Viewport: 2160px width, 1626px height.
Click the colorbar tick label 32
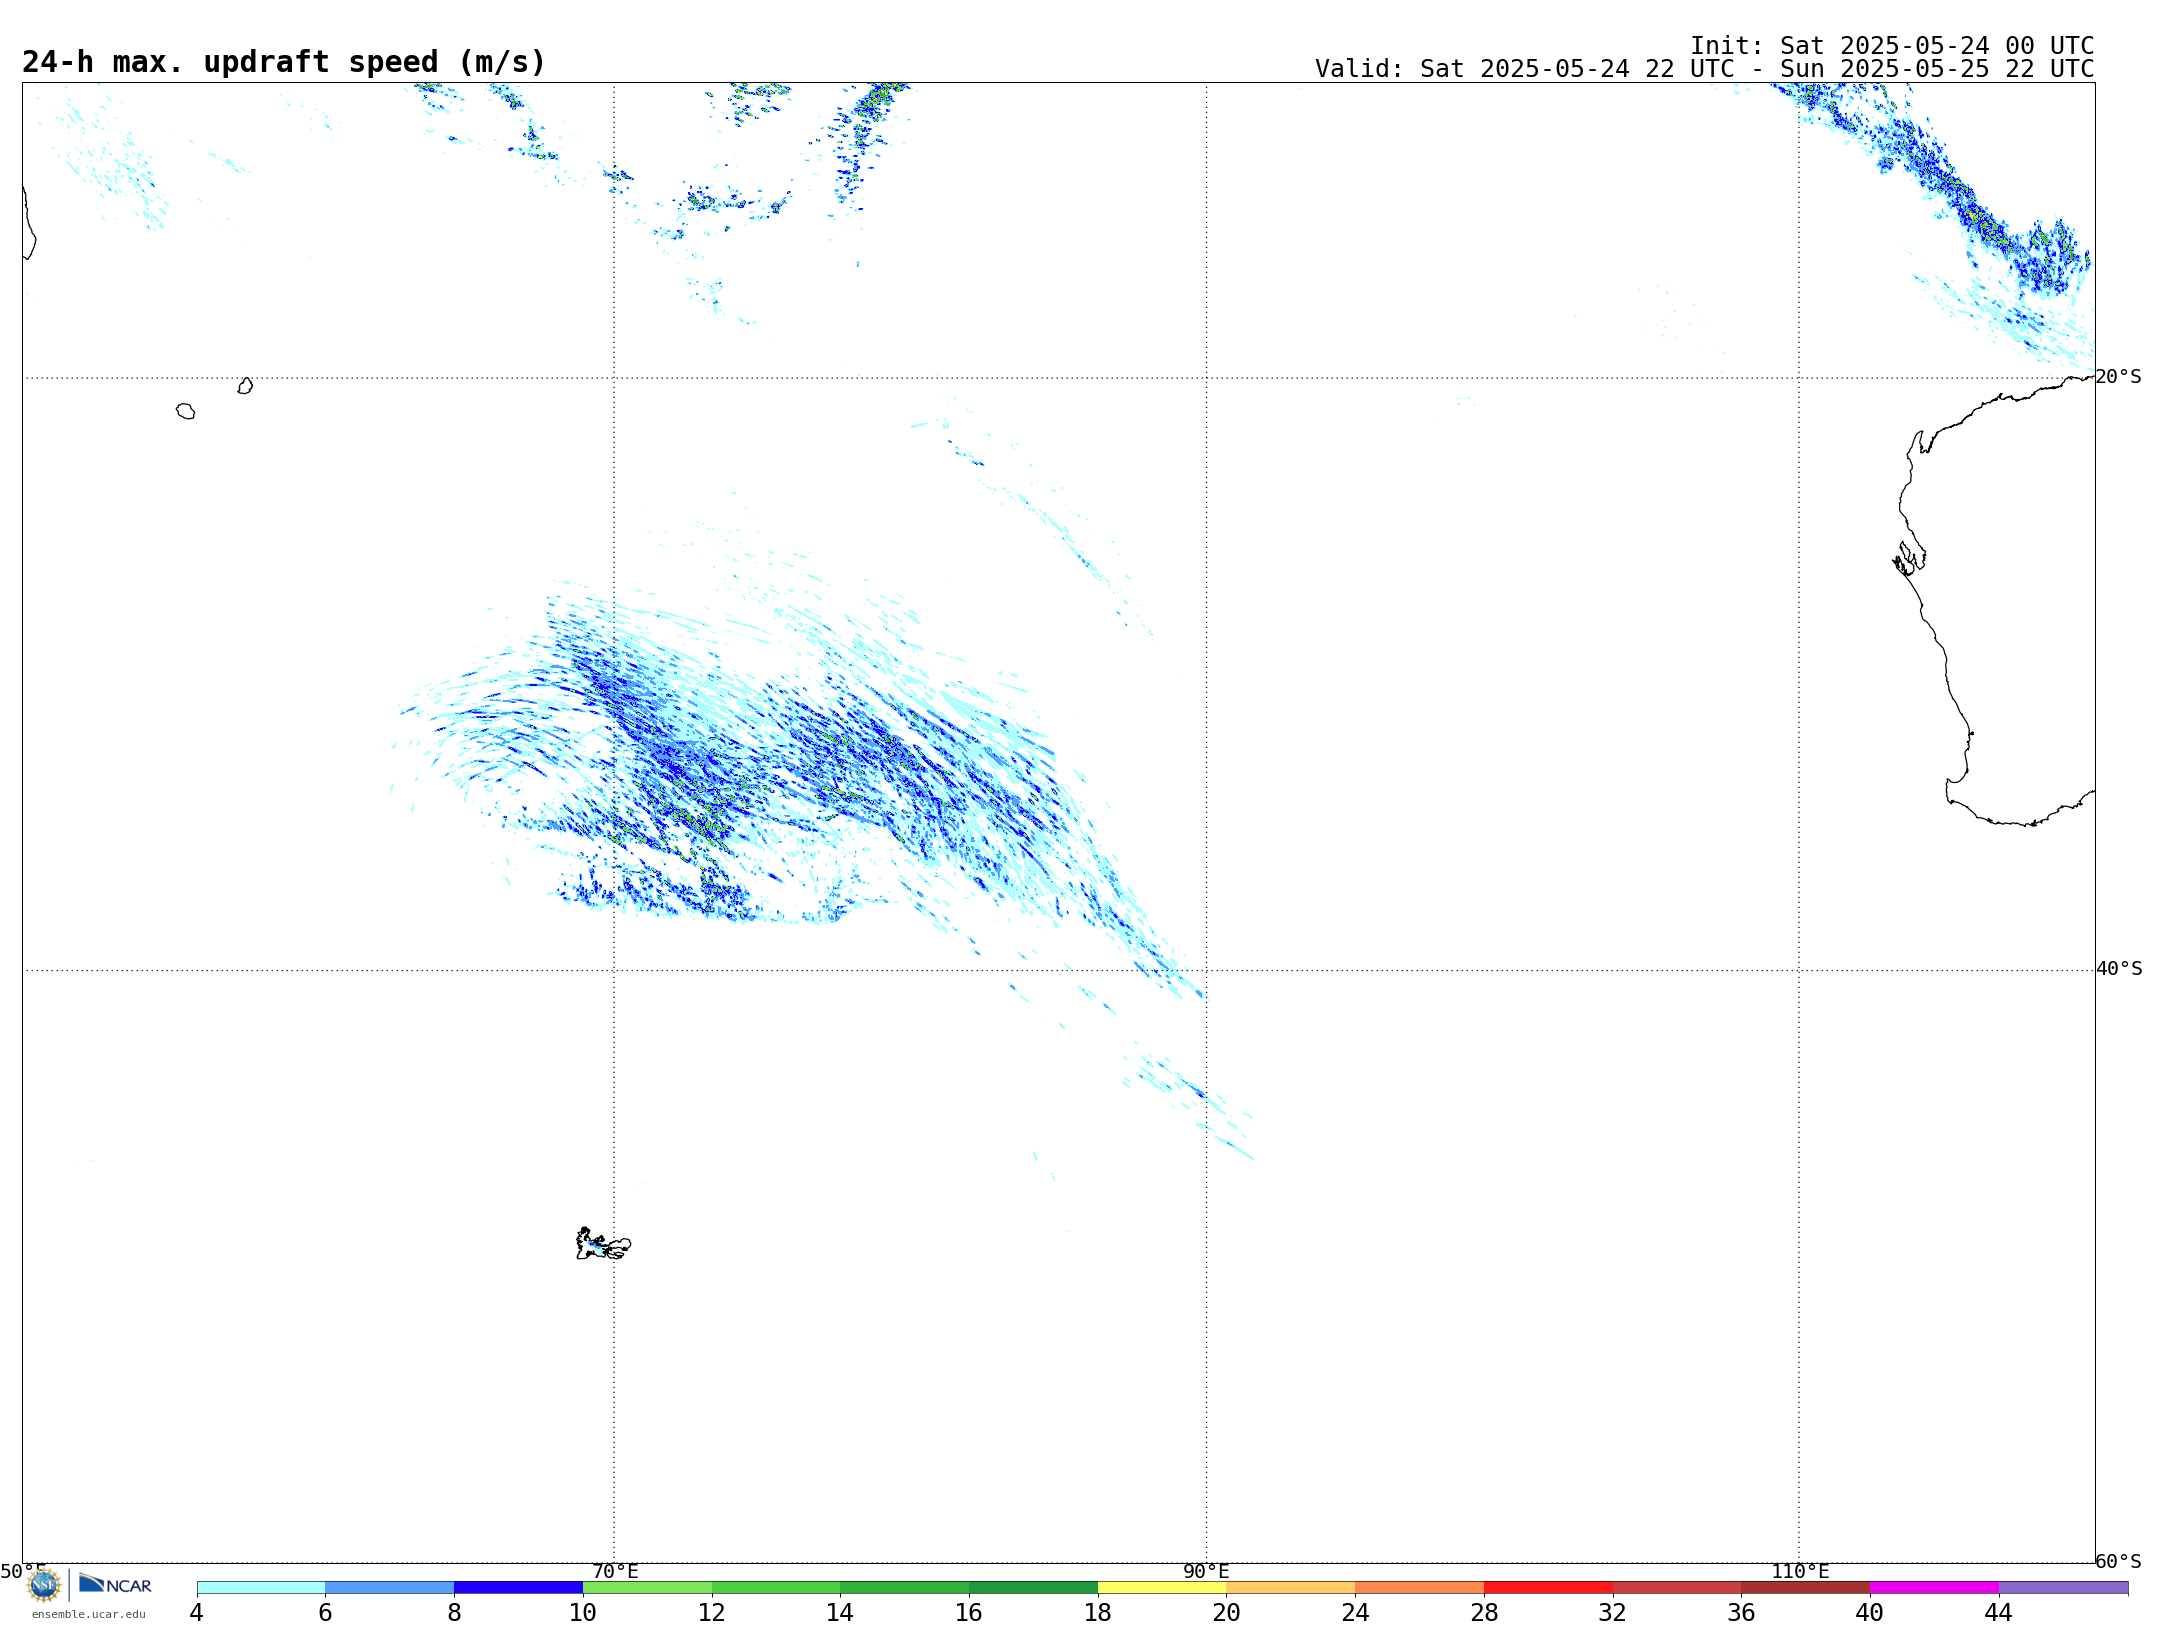click(x=1613, y=1613)
